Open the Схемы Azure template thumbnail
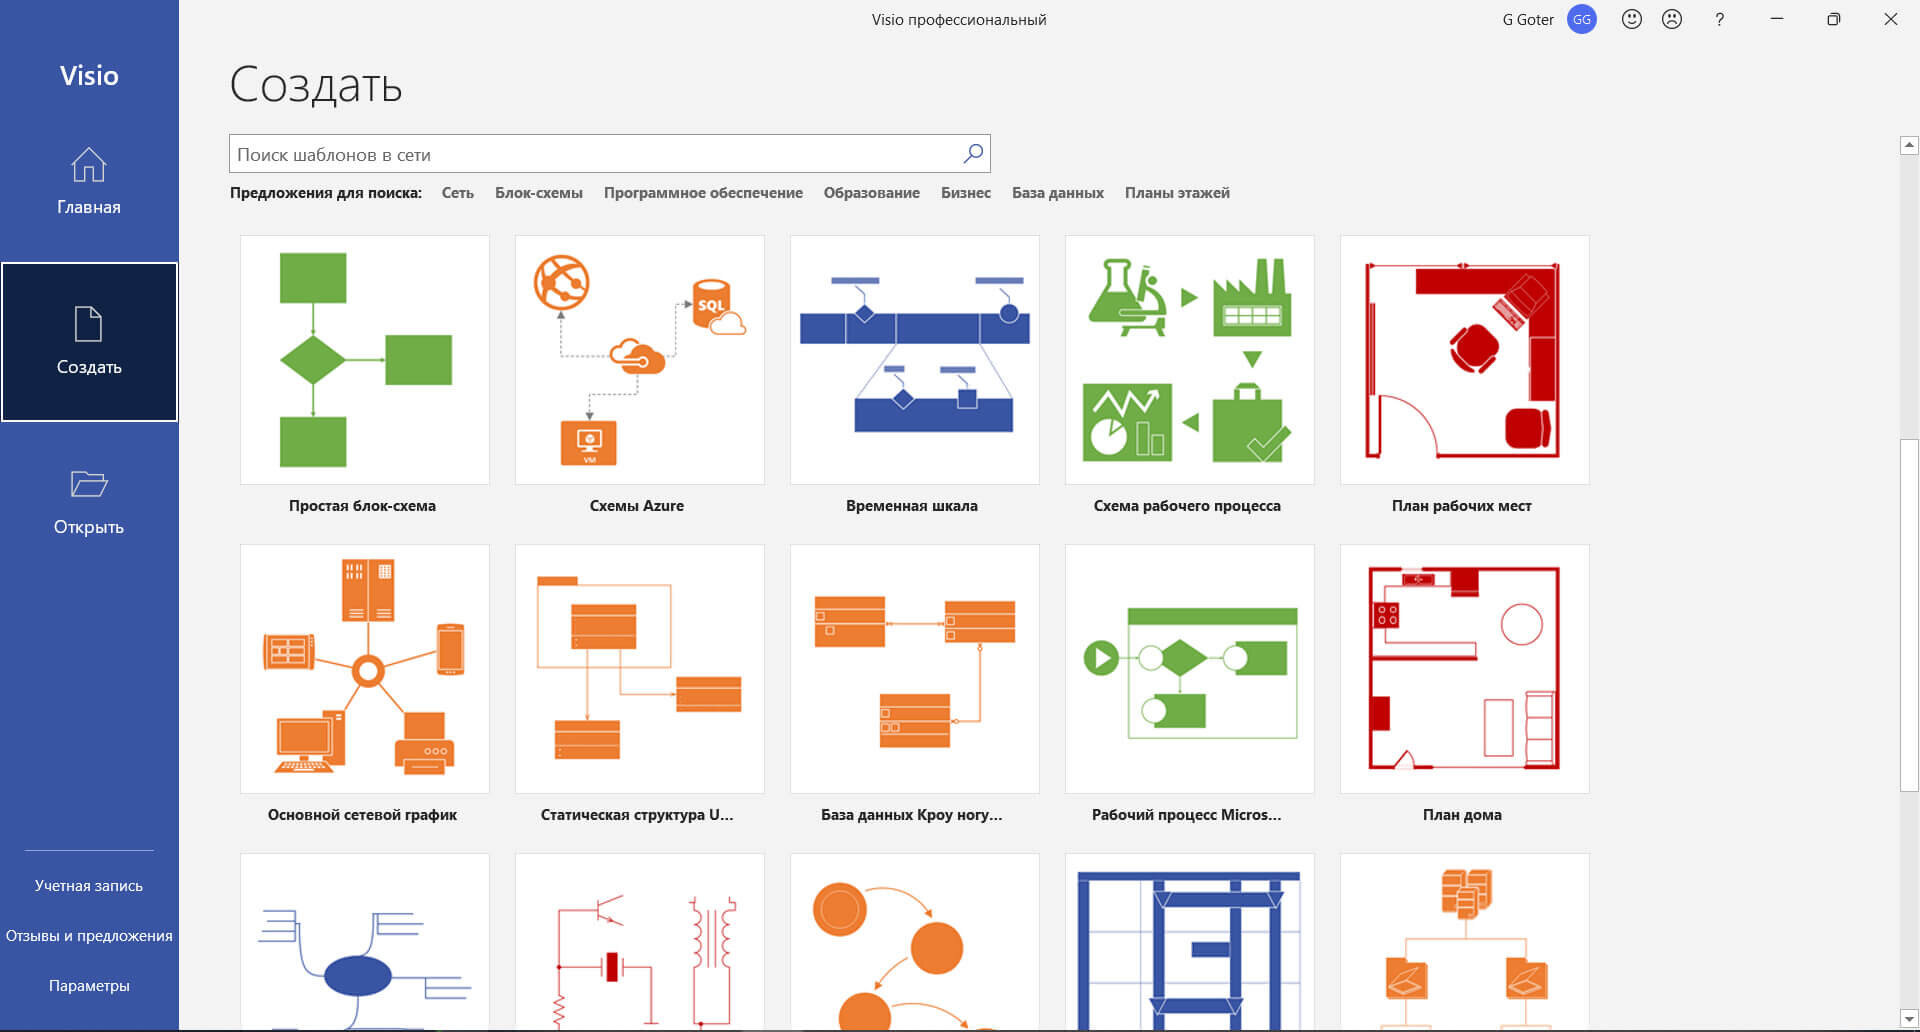This screenshot has width=1920, height=1032. click(x=640, y=360)
